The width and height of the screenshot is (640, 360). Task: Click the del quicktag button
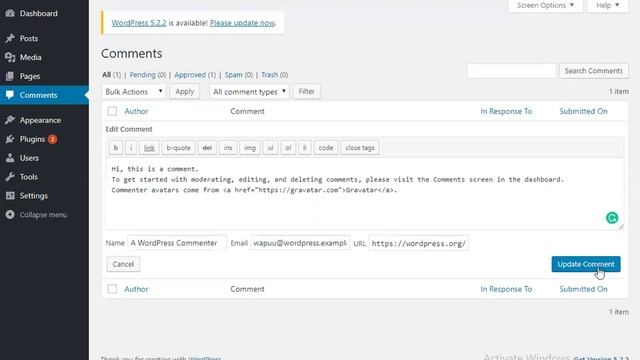(x=207, y=148)
